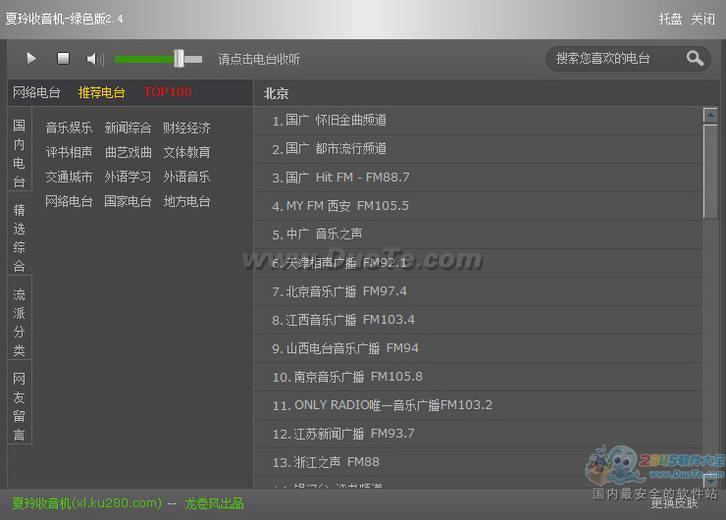Switch to the 网络电台 tab
Image resolution: width=726 pixels, height=520 pixels.
[x=37, y=92]
